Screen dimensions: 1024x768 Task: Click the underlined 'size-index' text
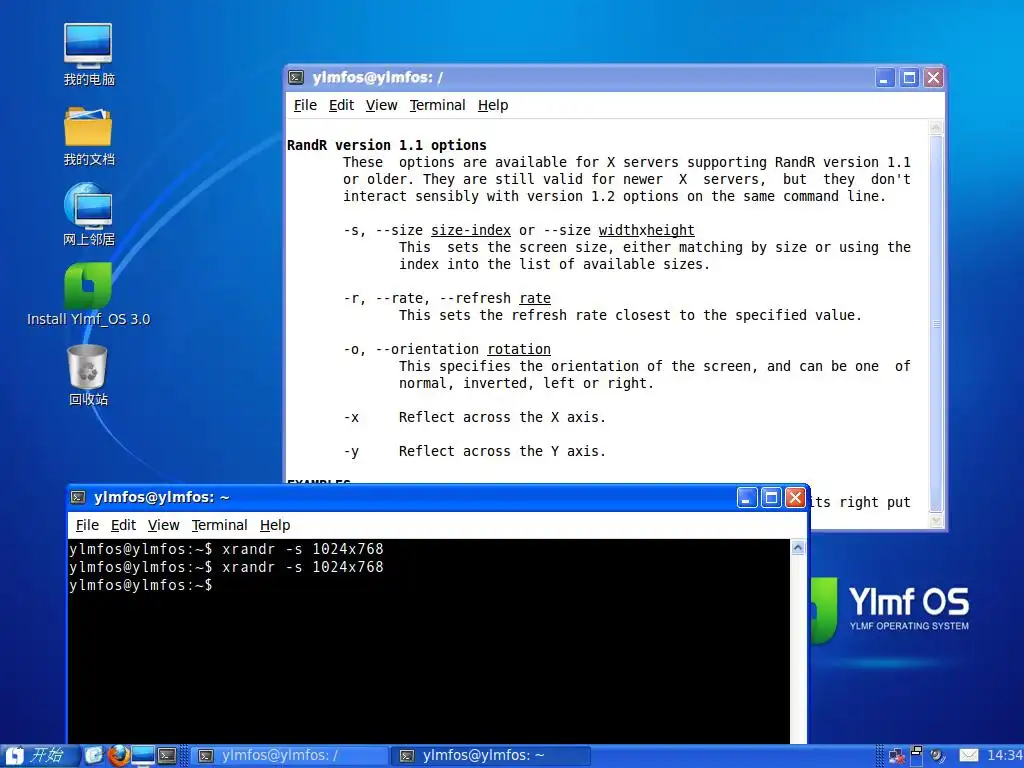(471, 230)
